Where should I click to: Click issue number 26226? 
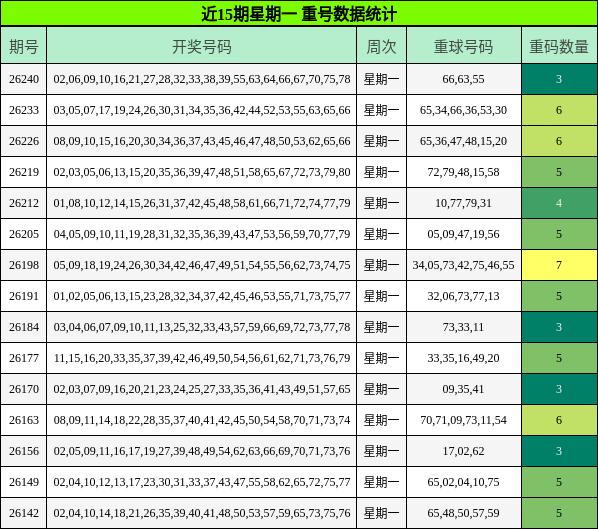pyautogui.click(x=24, y=141)
